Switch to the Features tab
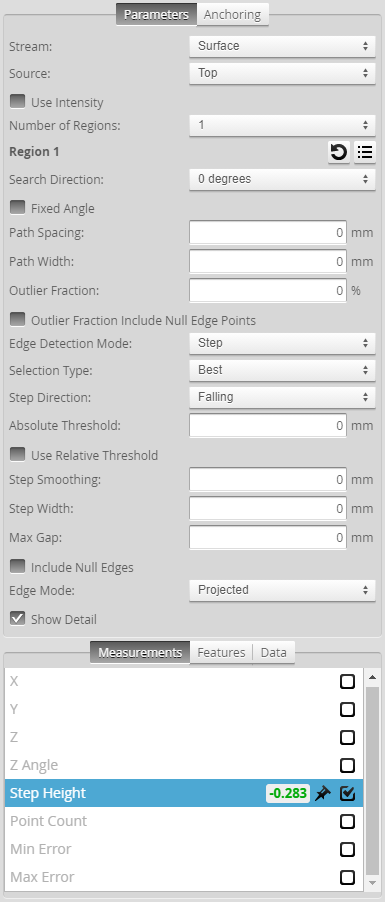The image size is (385, 902). tap(221, 652)
